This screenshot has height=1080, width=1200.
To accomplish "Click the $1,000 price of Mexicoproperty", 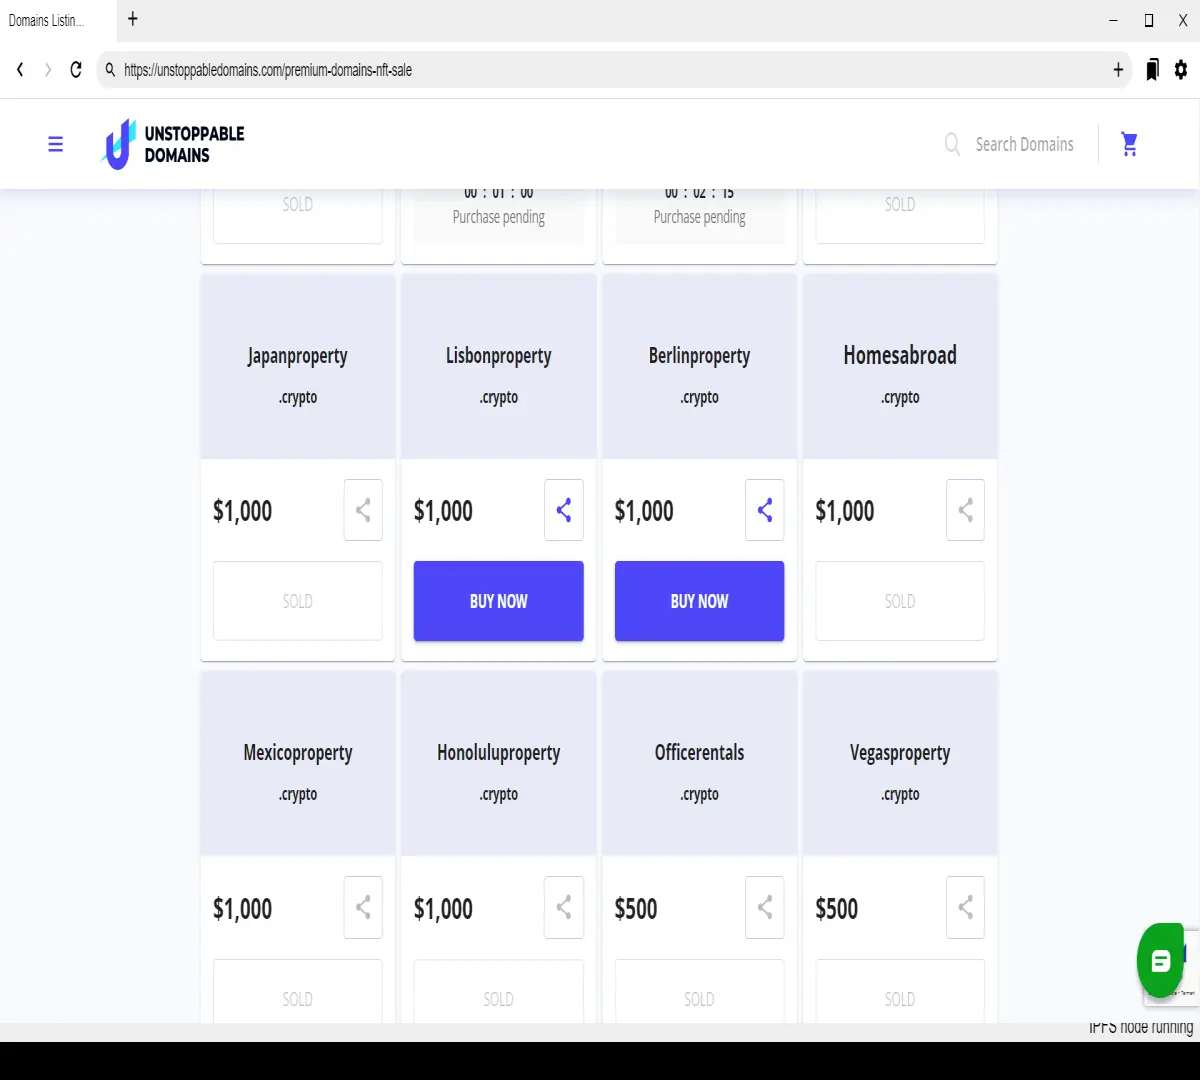I will [x=242, y=909].
